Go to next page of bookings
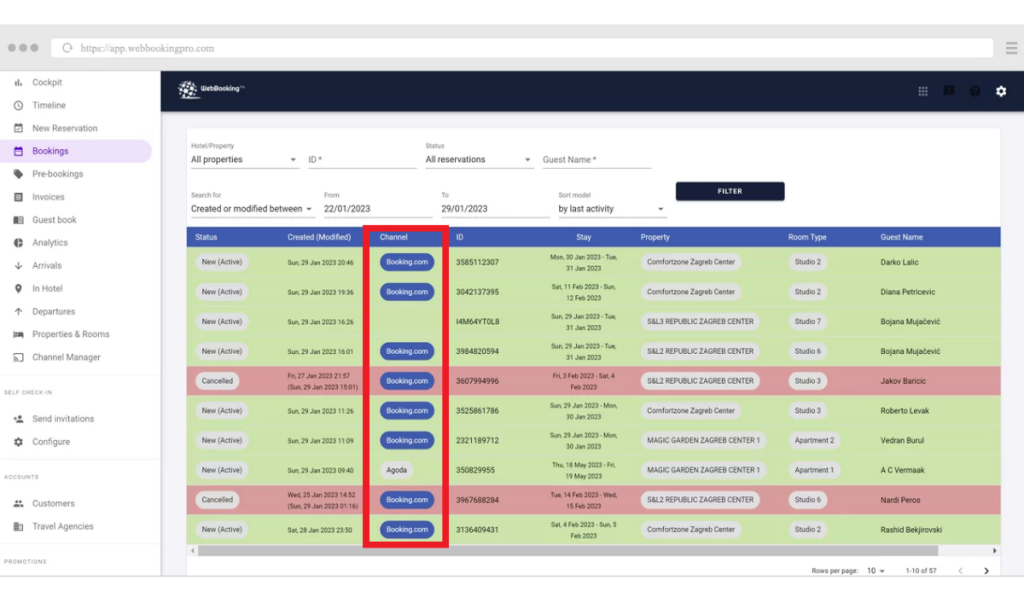The image size is (1024, 597). 986,571
